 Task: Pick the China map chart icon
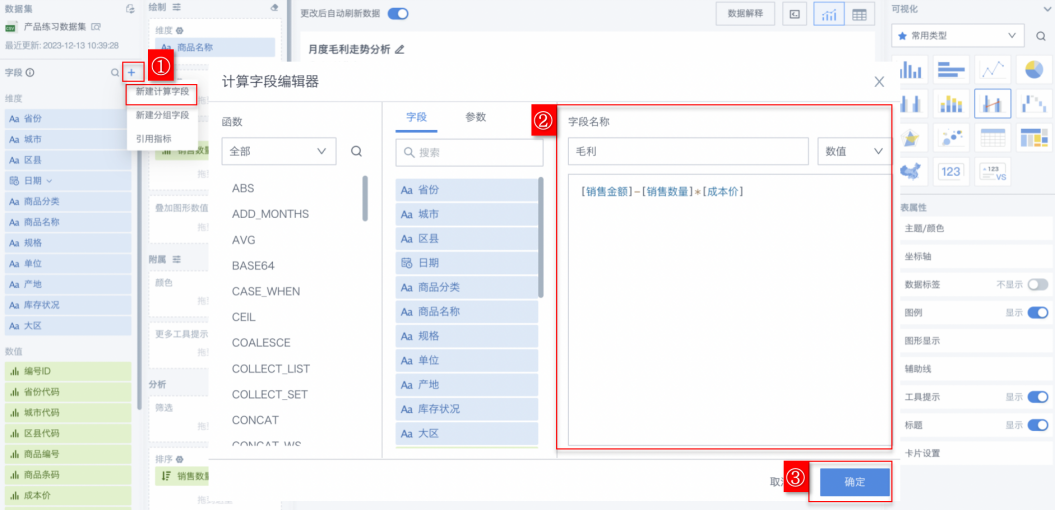point(910,172)
